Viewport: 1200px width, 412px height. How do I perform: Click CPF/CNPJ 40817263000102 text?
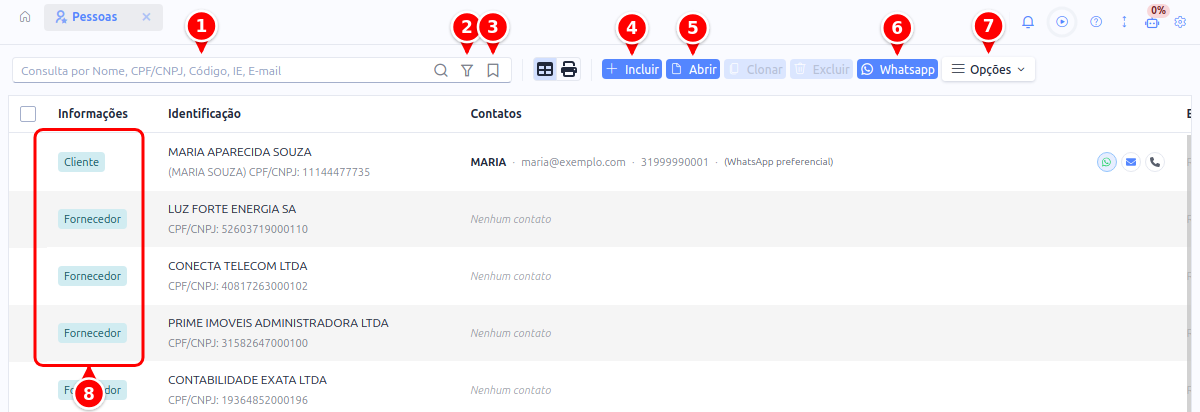pyautogui.click(x=238, y=286)
